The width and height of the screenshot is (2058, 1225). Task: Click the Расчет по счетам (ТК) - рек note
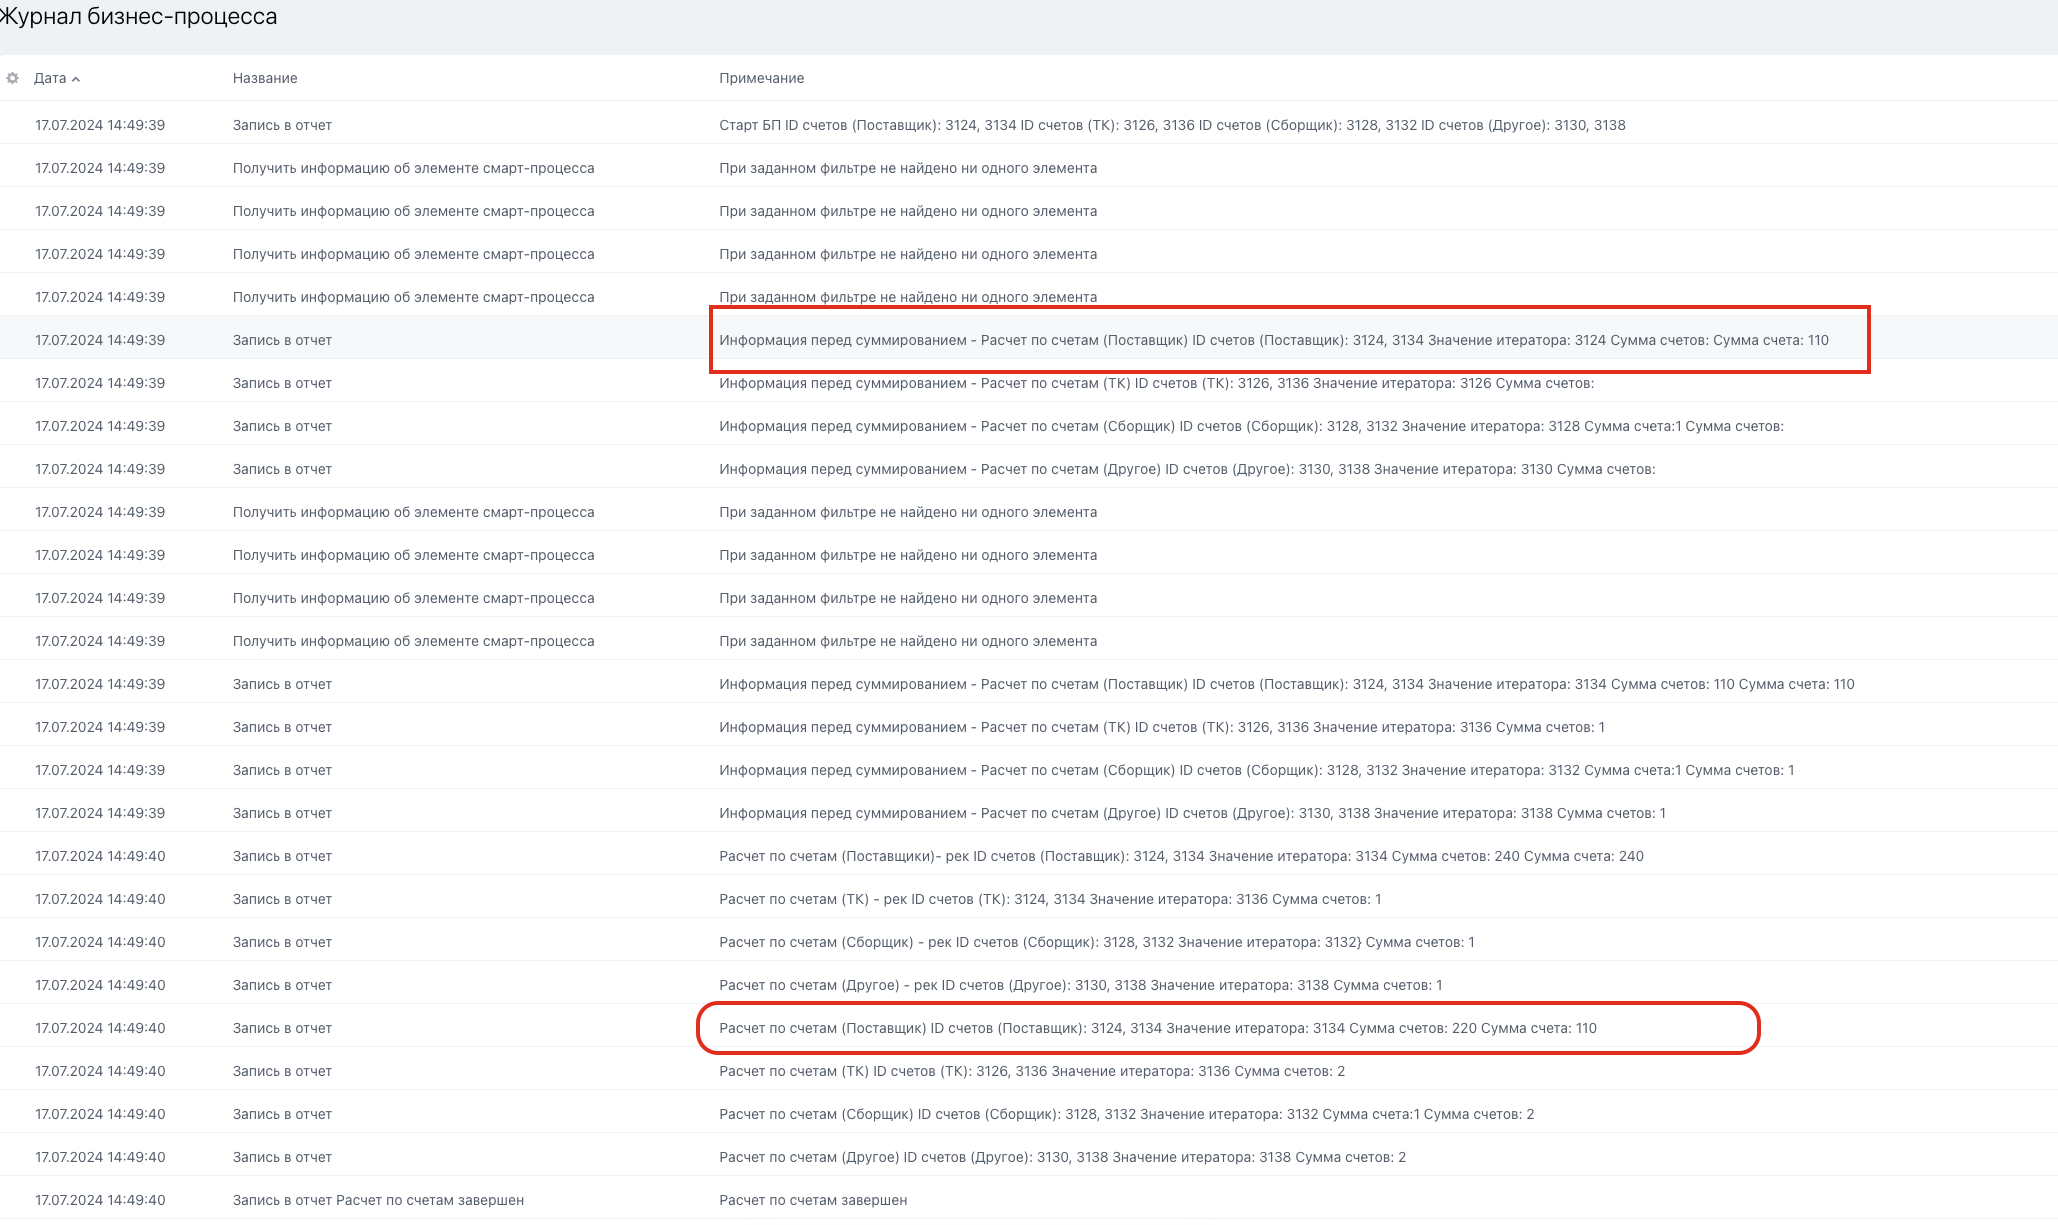1050,899
